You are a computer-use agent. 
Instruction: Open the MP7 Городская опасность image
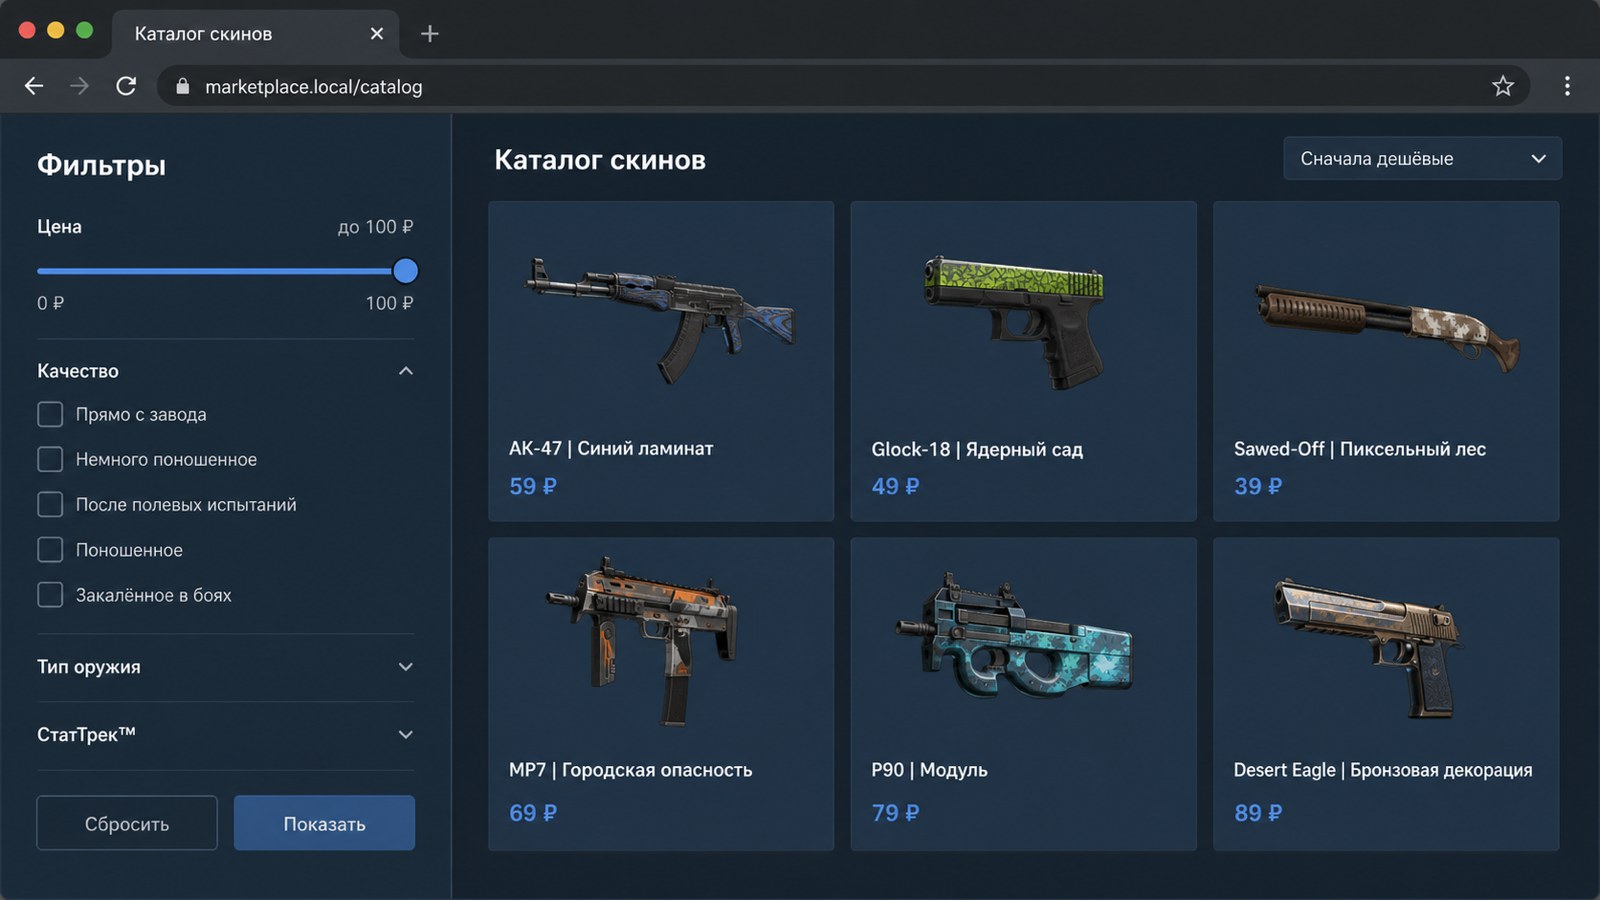tap(641, 639)
